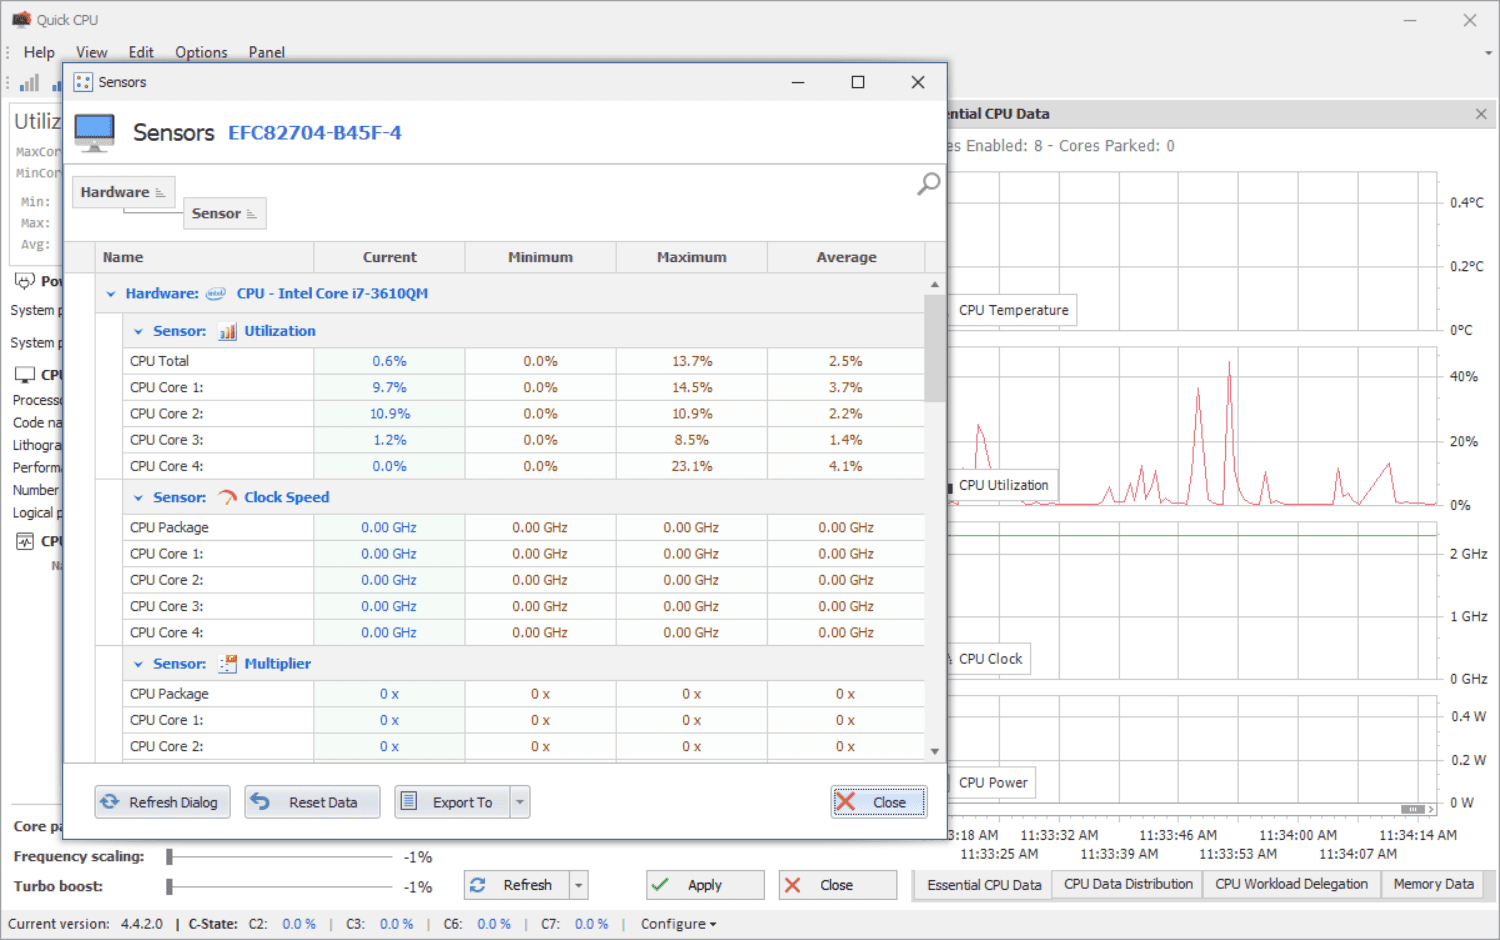
Task: Close the Essential CPU Data panel
Action: click(1481, 114)
